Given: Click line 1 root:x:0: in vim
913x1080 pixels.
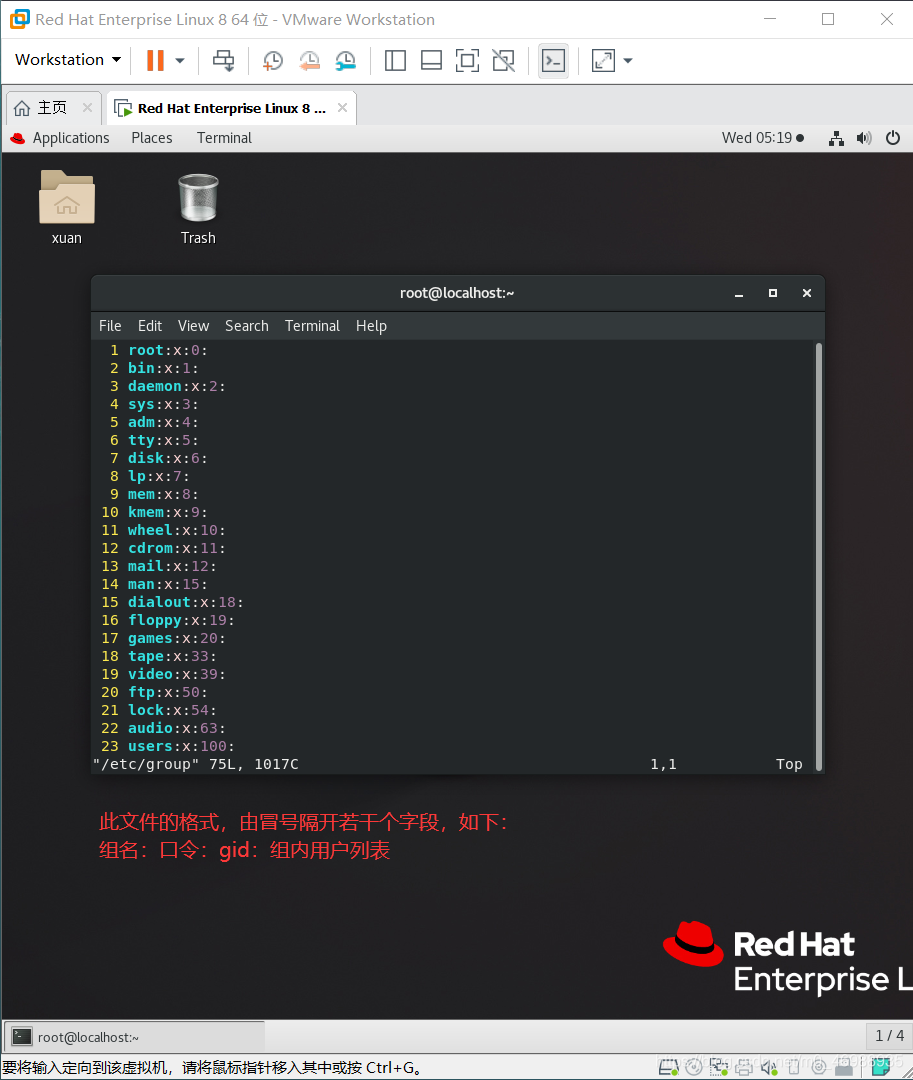Looking at the screenshot, I should point(167,351).
